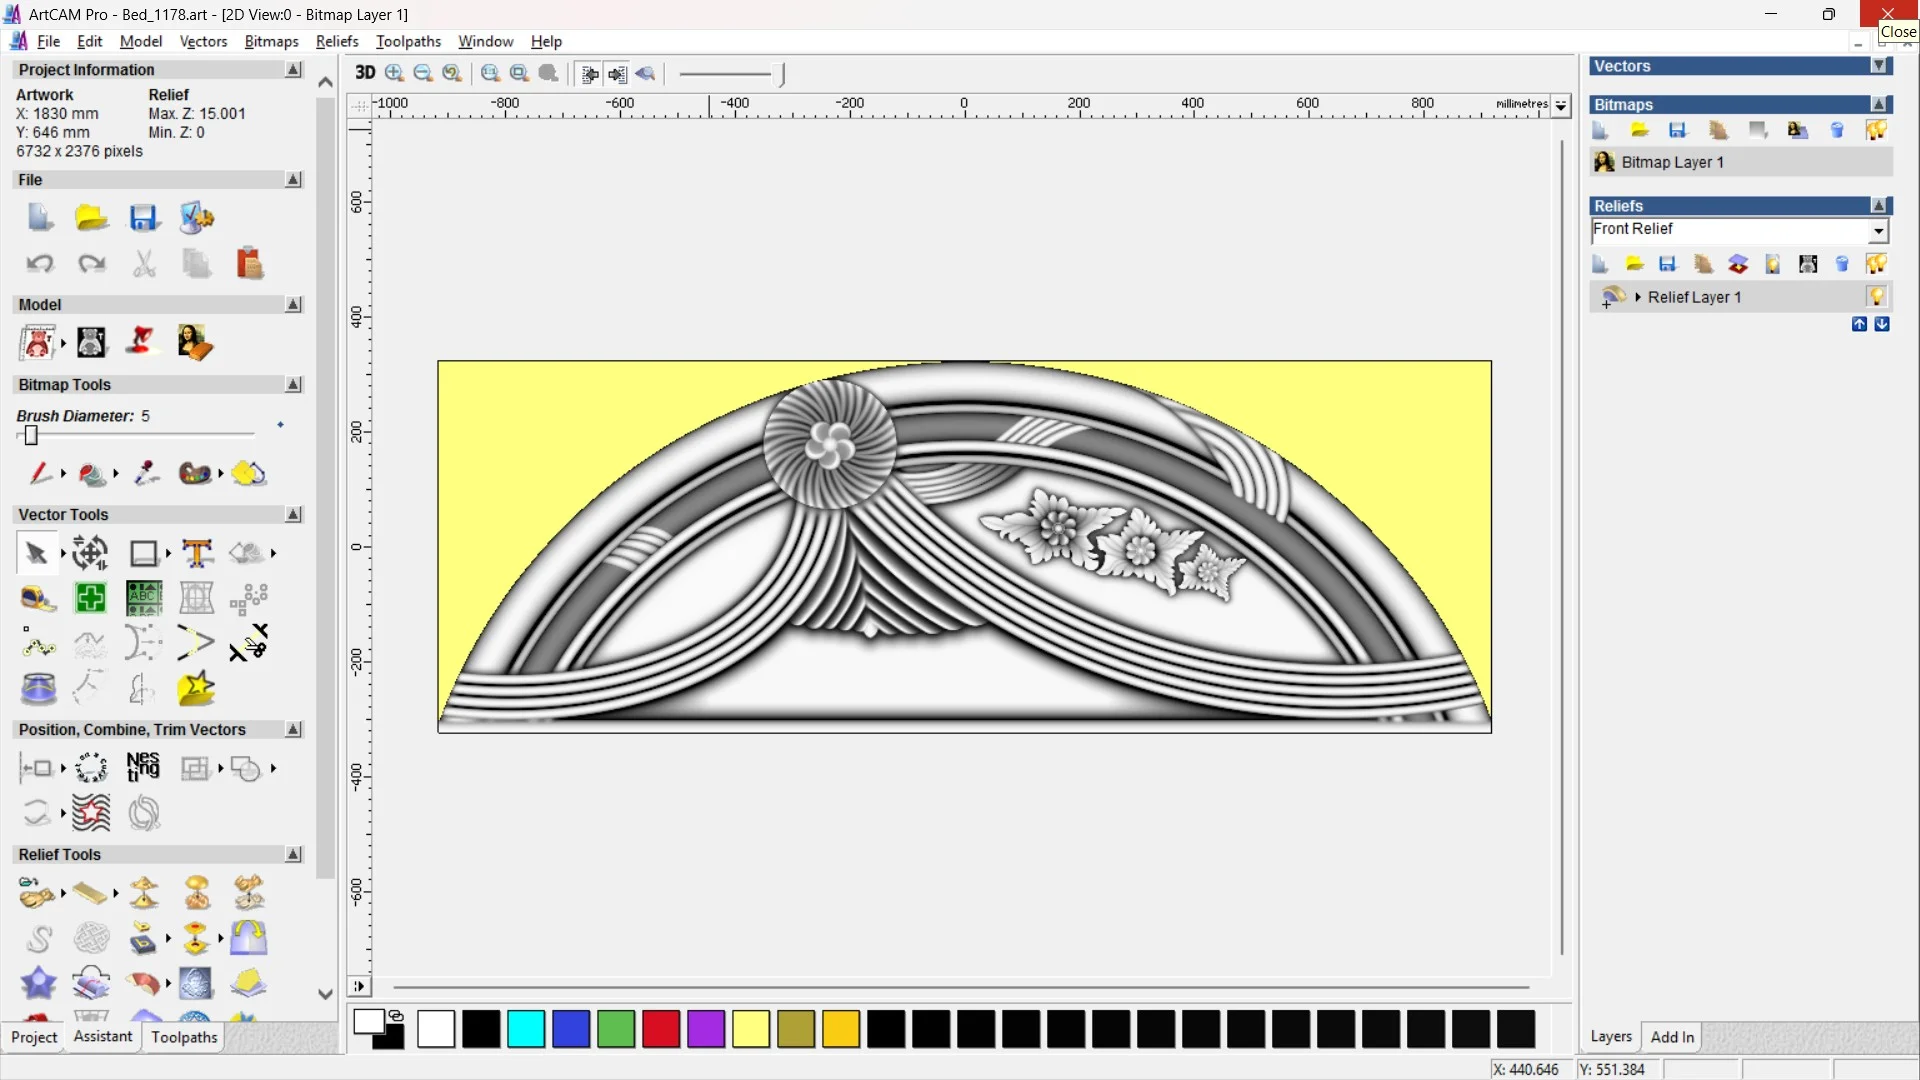Select Bitmap Layer 1 in list
Image resolution: width=1920 pixels, height=1080 pixels.
(x=1672, y=162)
